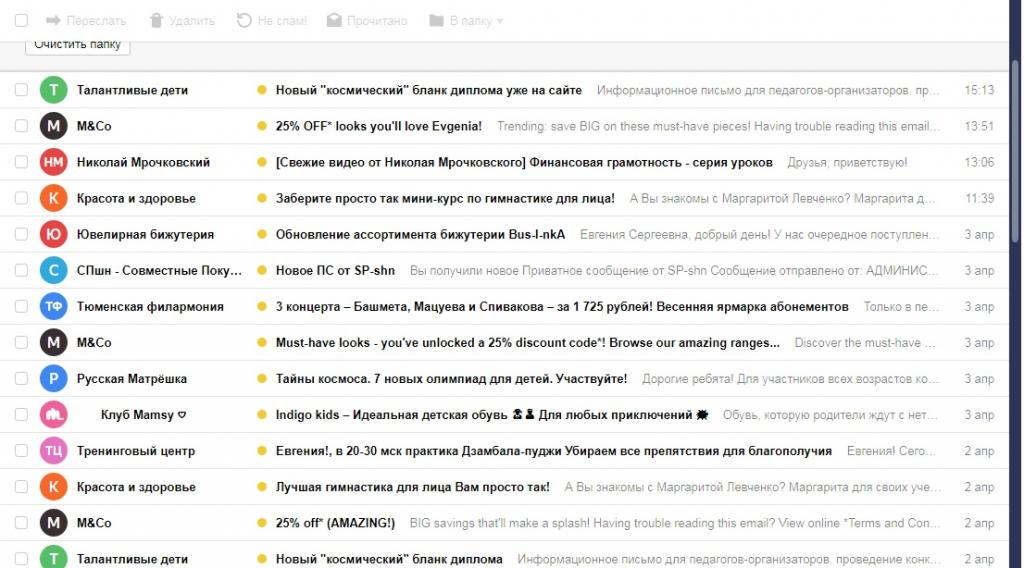Click the vertical scrollbar on the right
This screenshot has width=1024, height=568.
tap(1016, 150)
